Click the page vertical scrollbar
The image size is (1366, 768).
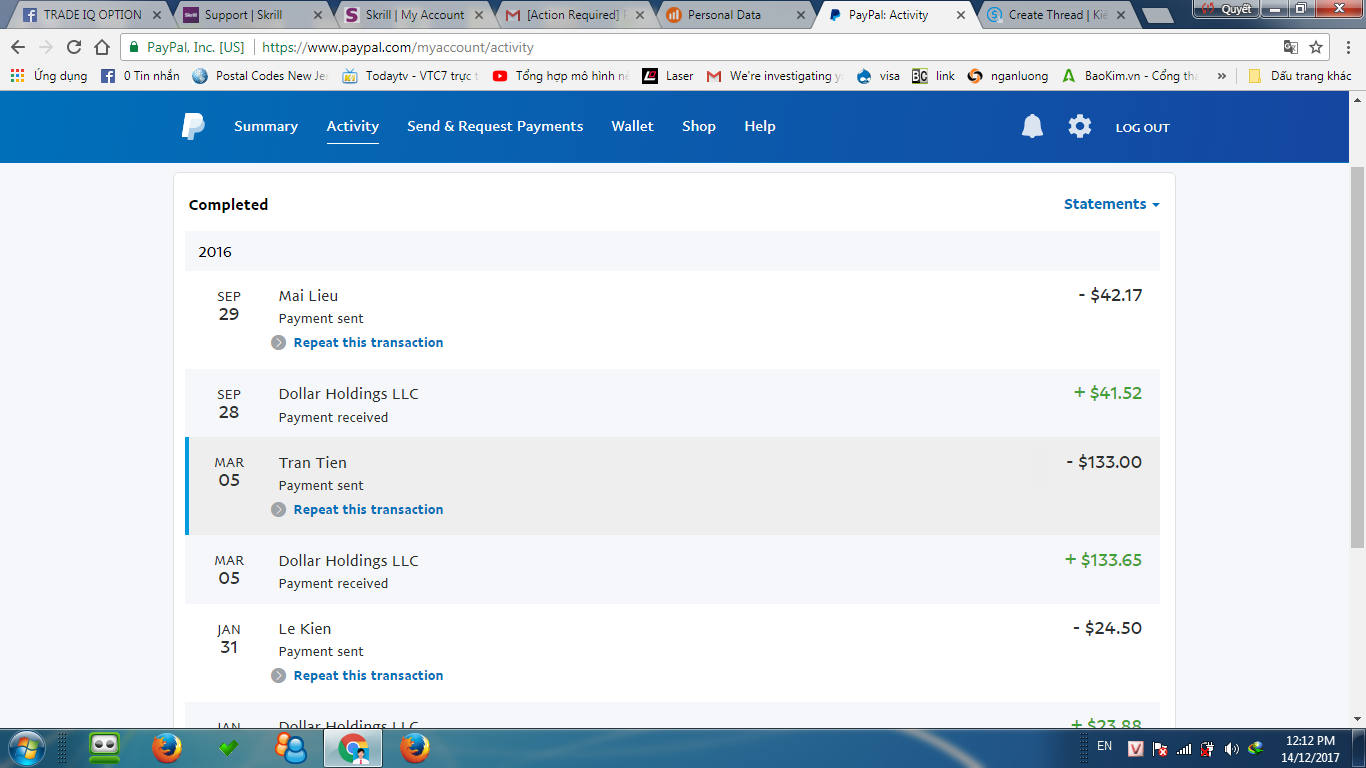click(1357, 357)
